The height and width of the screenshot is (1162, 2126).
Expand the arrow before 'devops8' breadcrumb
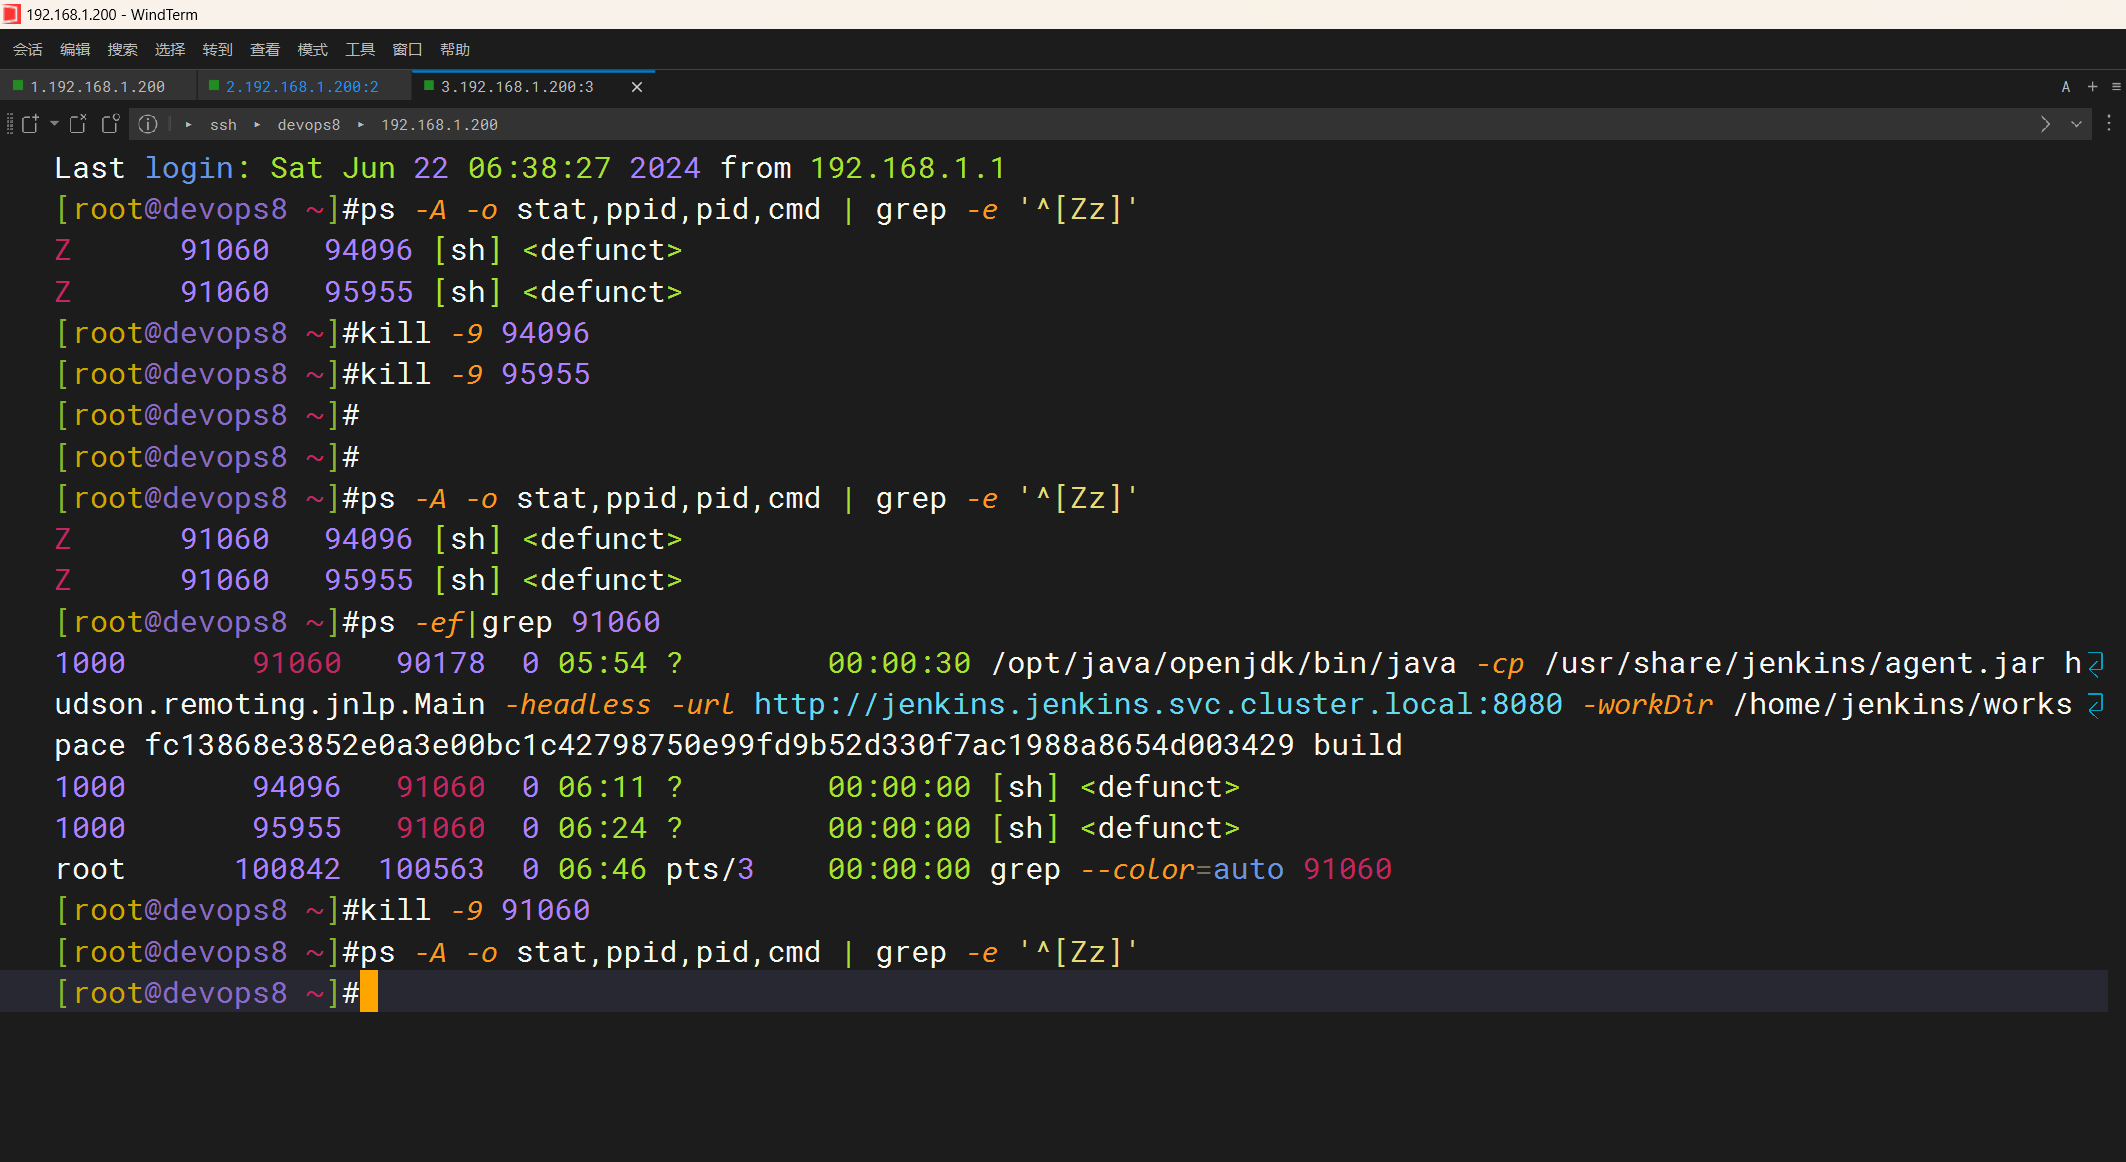[257, 124]
